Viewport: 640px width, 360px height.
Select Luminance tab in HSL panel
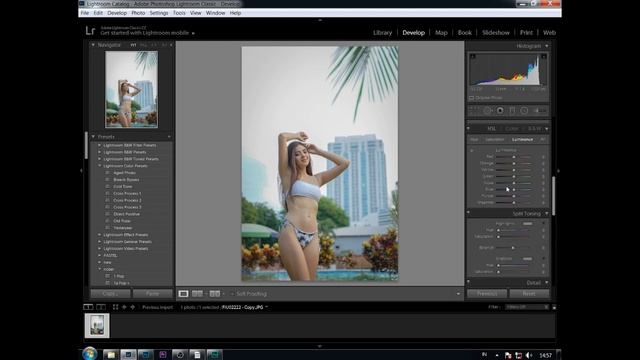pos(522,140)
